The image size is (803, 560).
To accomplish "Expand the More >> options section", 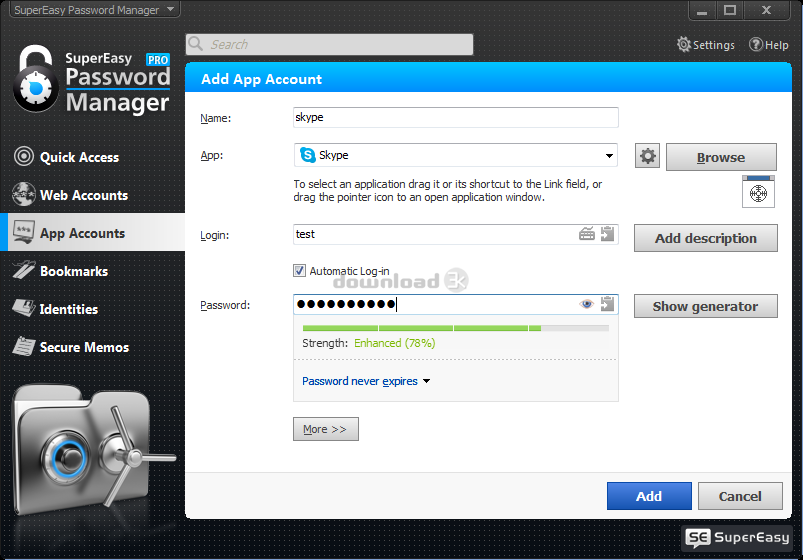I will (325, 429).
